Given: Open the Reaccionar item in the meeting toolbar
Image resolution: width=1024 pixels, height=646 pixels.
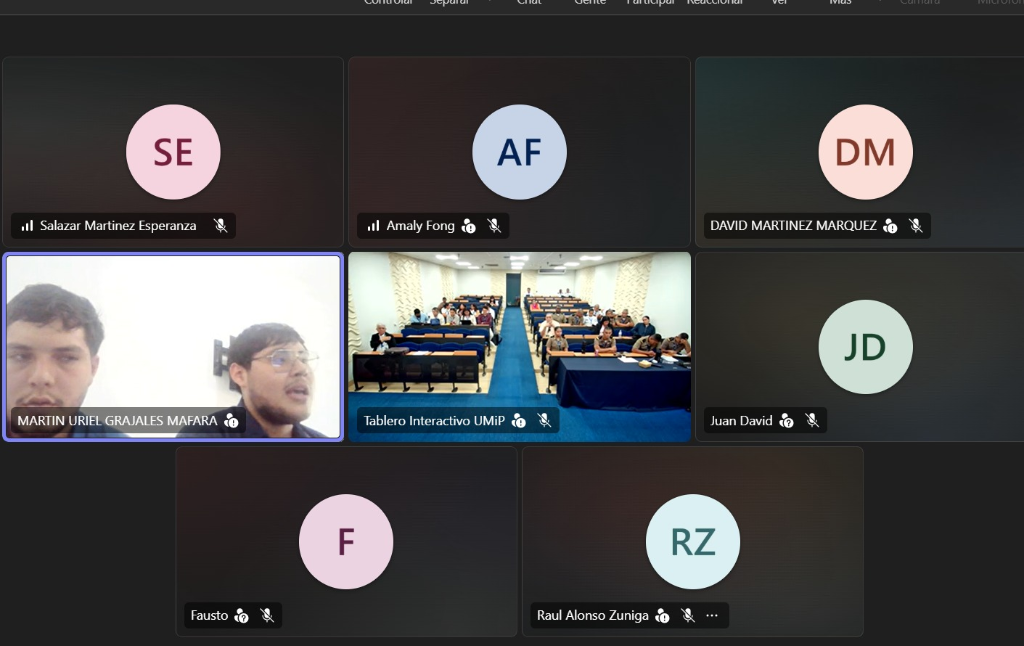Looking at the screenshot, I should 714,3.
